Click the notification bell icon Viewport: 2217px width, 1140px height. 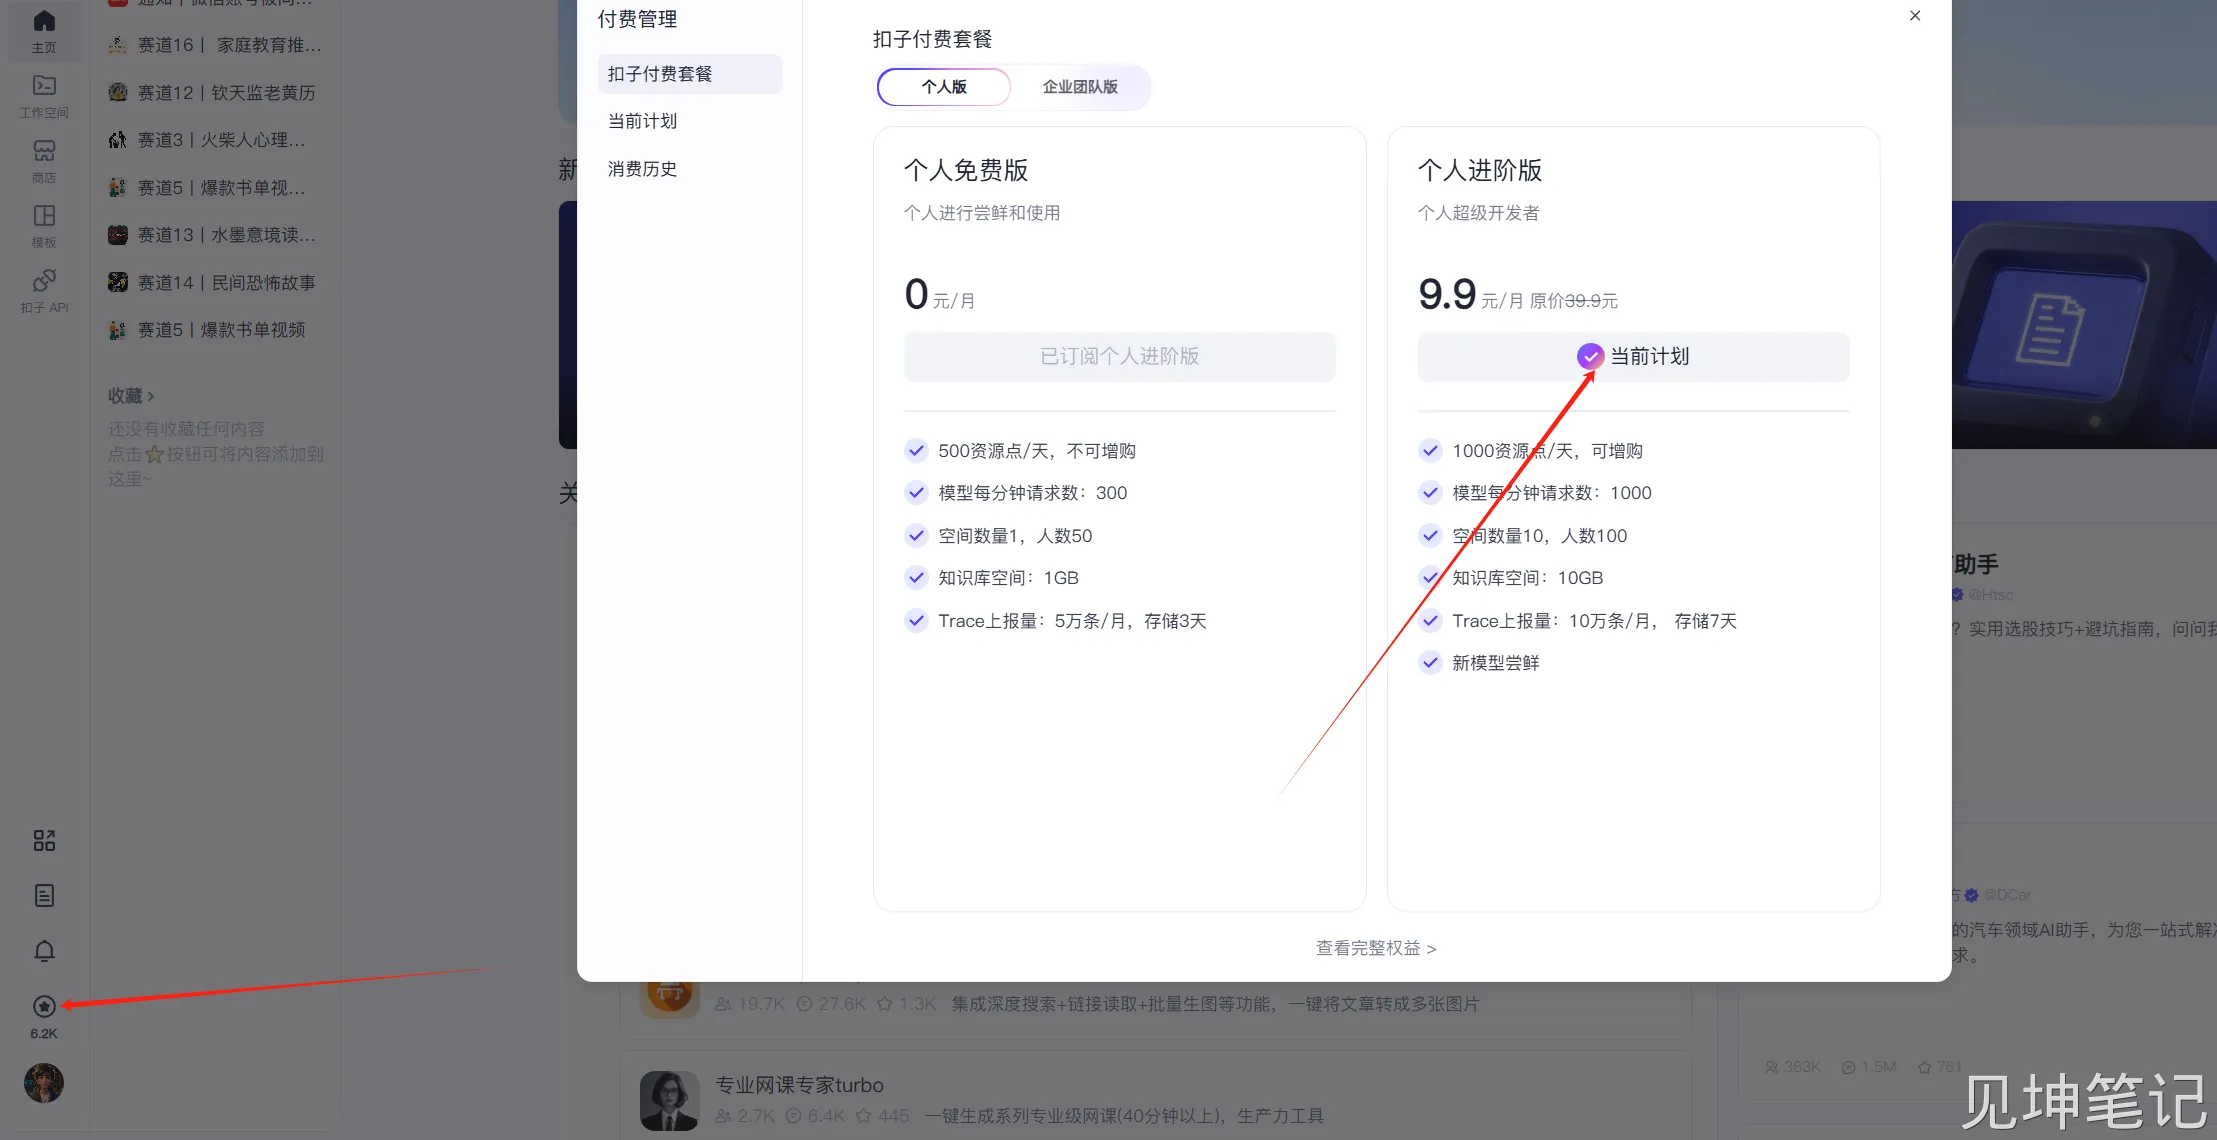44,951
